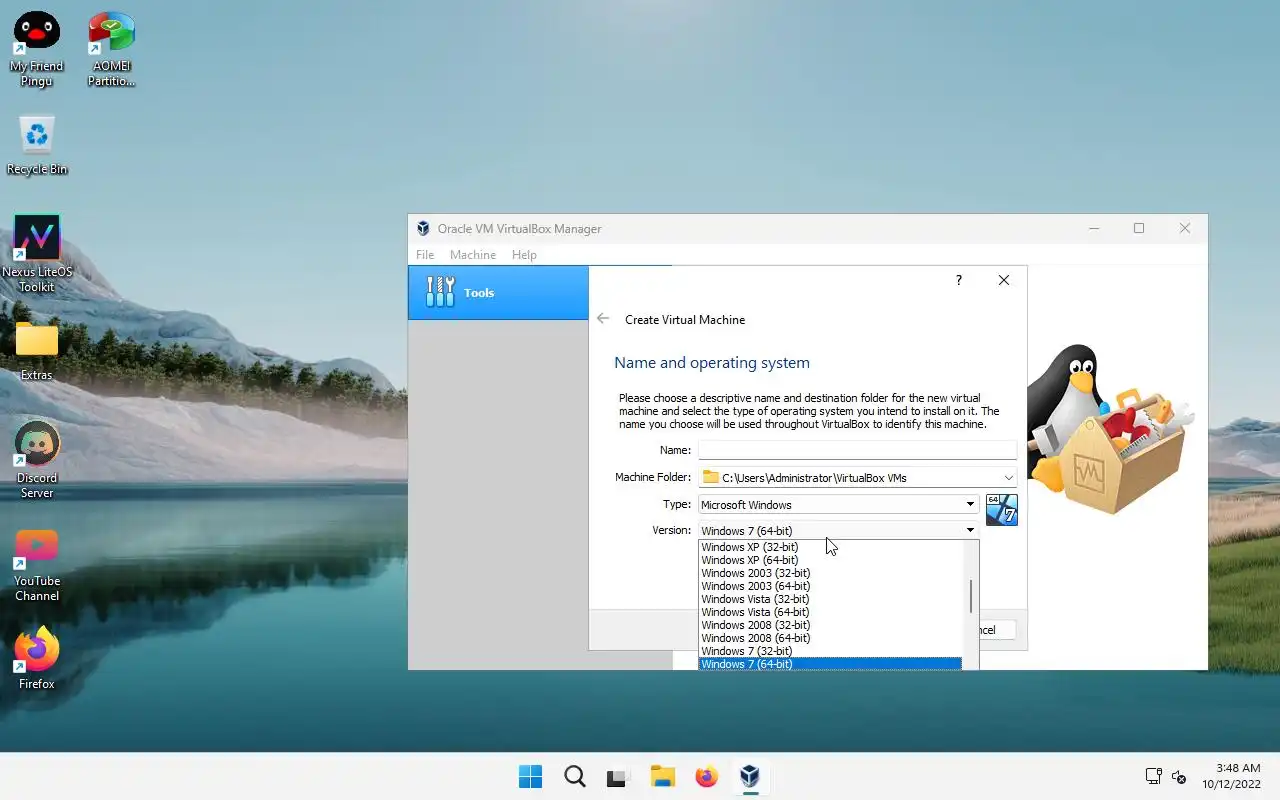
Task: Select the Tools item in VirtualBox sidebar
Action: 498,292
